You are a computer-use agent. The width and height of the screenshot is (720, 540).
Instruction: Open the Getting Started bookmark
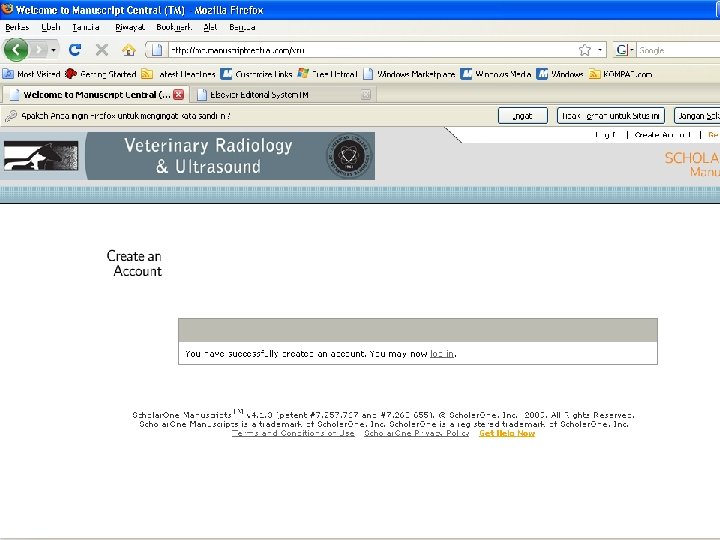[101, 74]
